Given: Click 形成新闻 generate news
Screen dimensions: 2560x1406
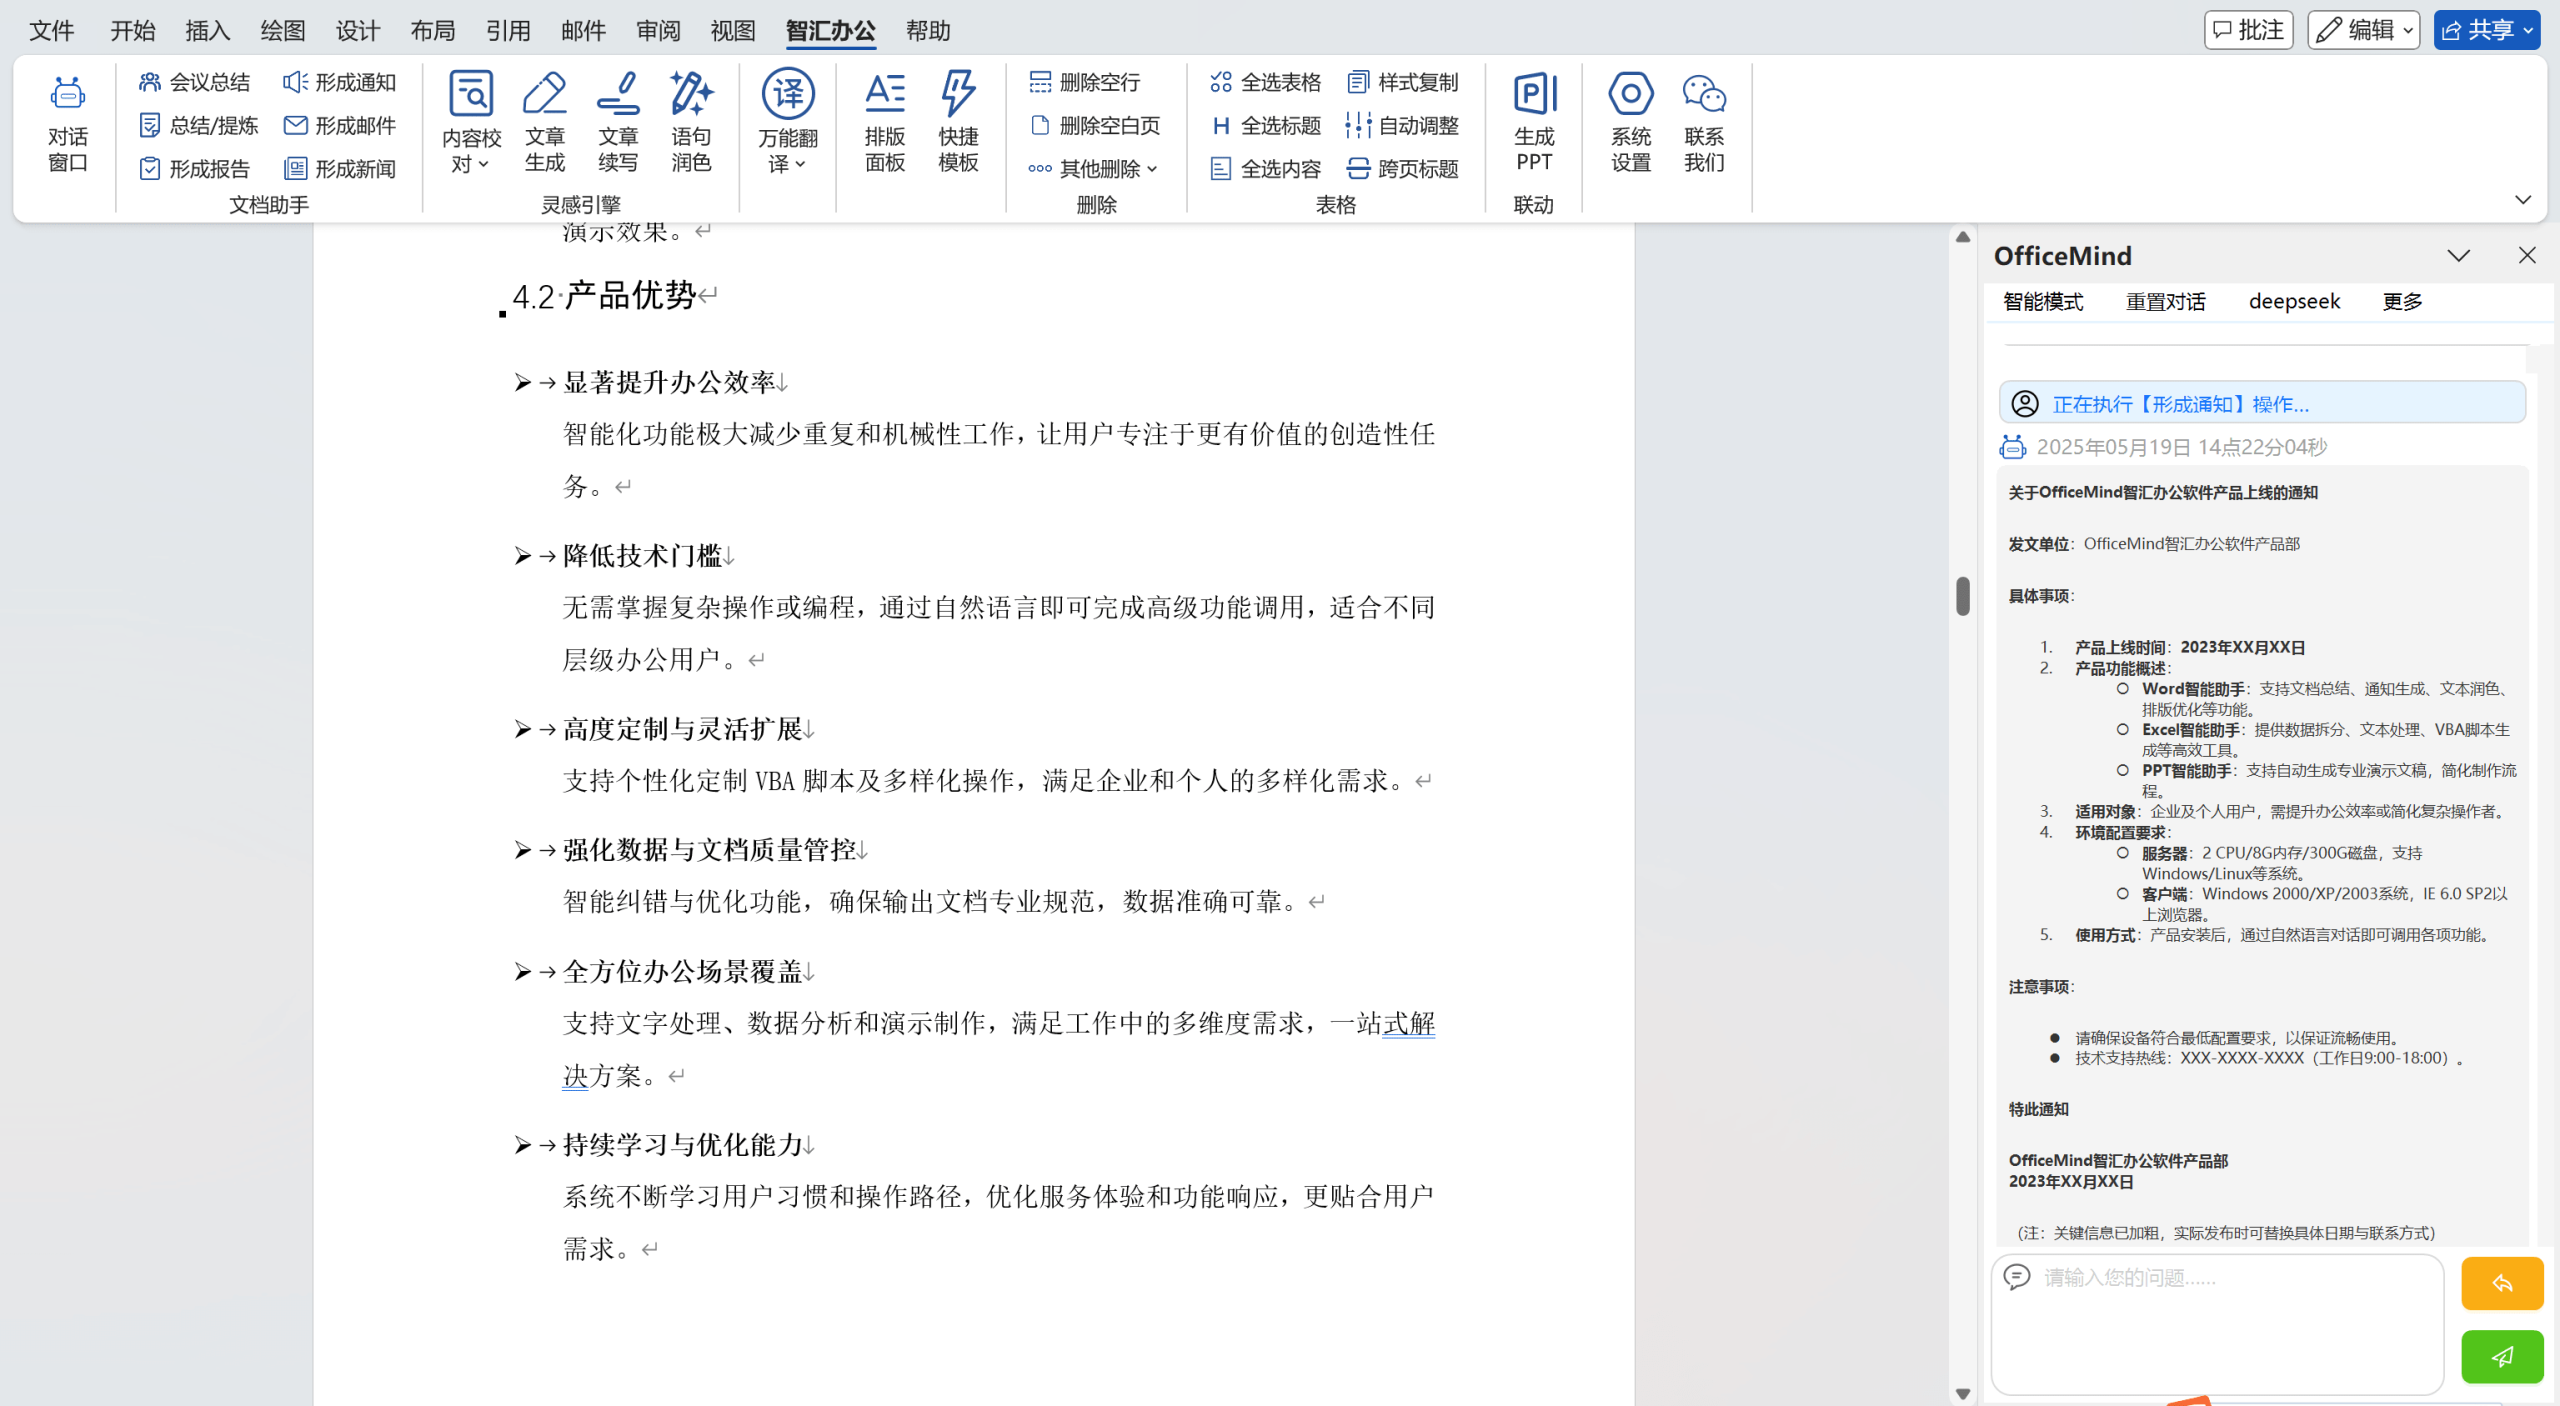Looking at the screenshot, I should 340,169.
